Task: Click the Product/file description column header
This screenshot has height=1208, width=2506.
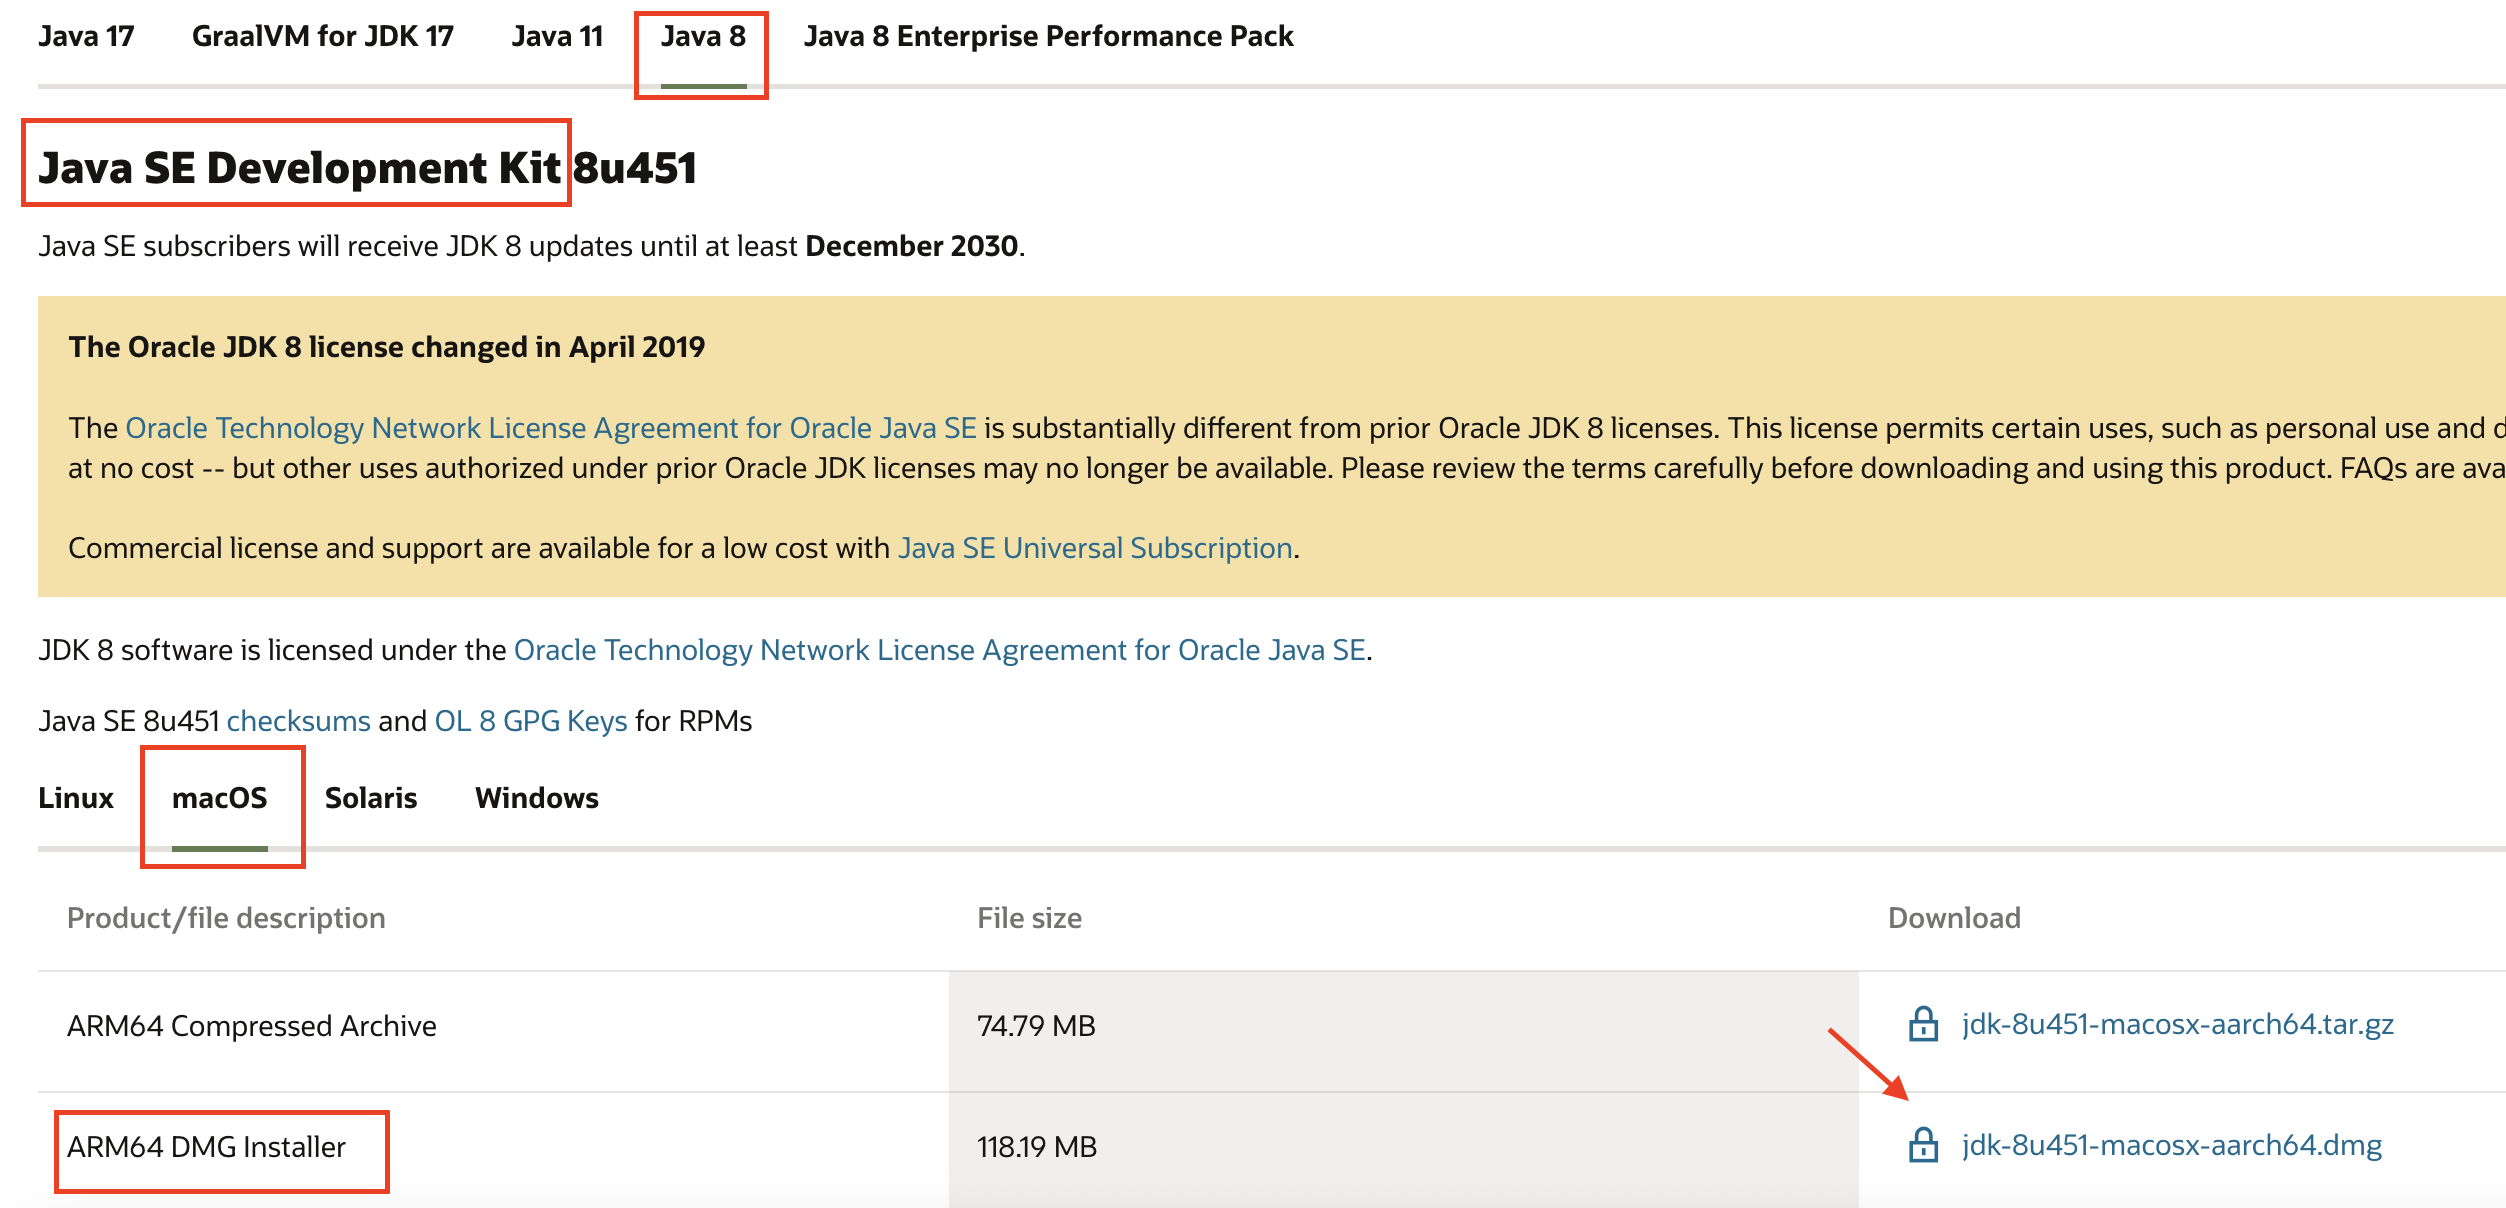Action: tap(226, 918)
